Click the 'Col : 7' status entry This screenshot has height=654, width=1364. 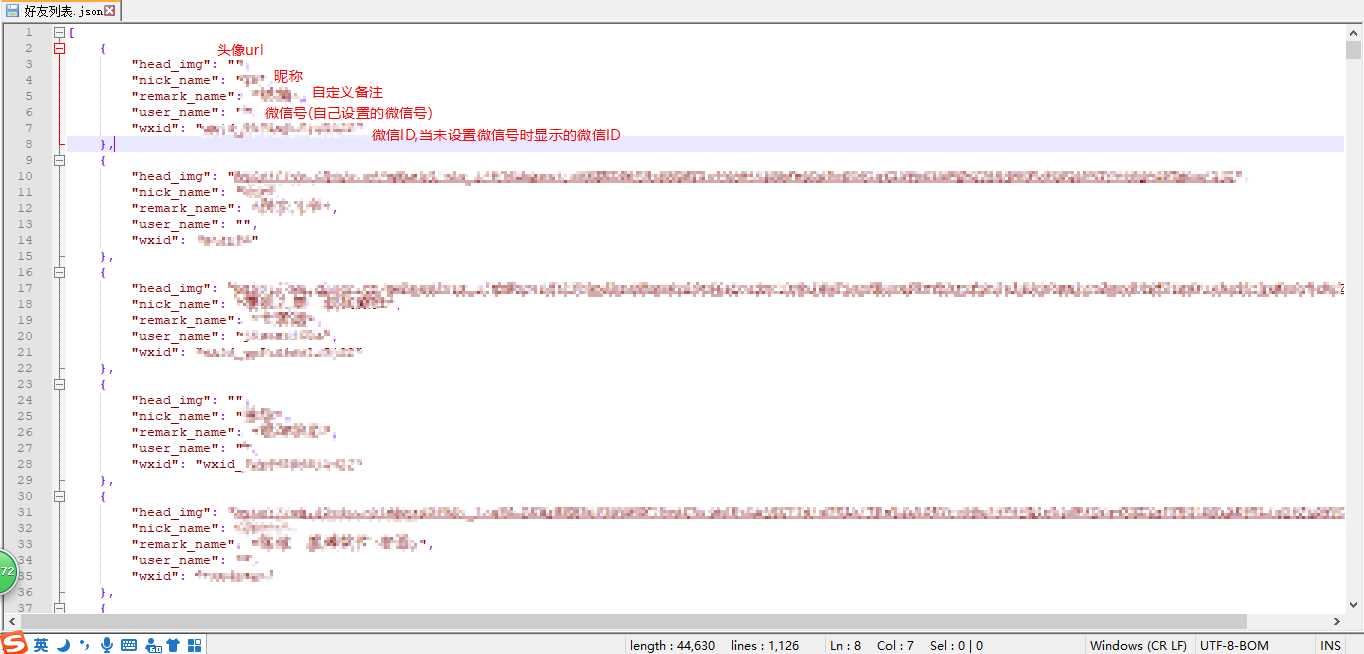tap(895, 645)
